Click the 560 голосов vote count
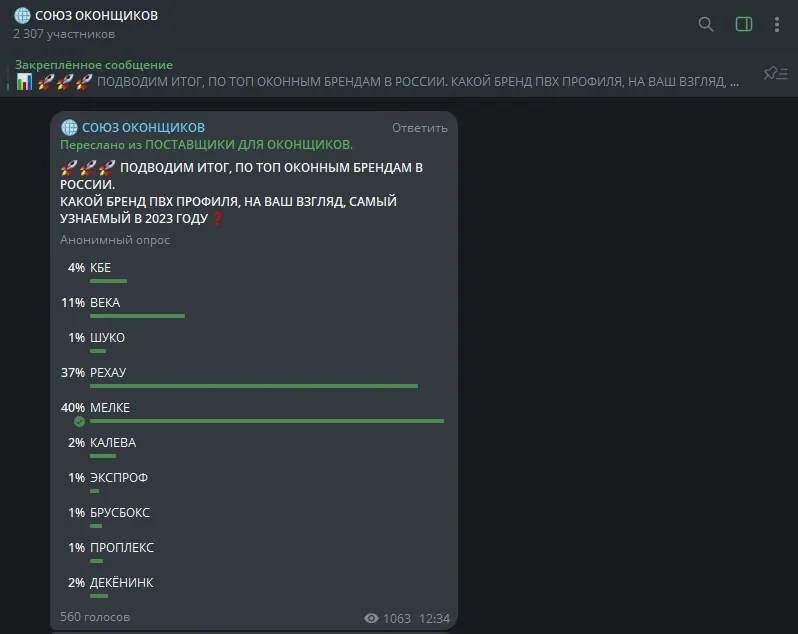798x634 pixels. (95, 617)
